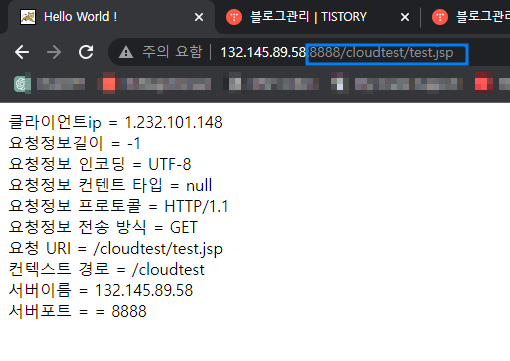Click the Tomcat favicon on Hello World tab
This screenshot has height=361, width=510.
[x=28, y=17]
